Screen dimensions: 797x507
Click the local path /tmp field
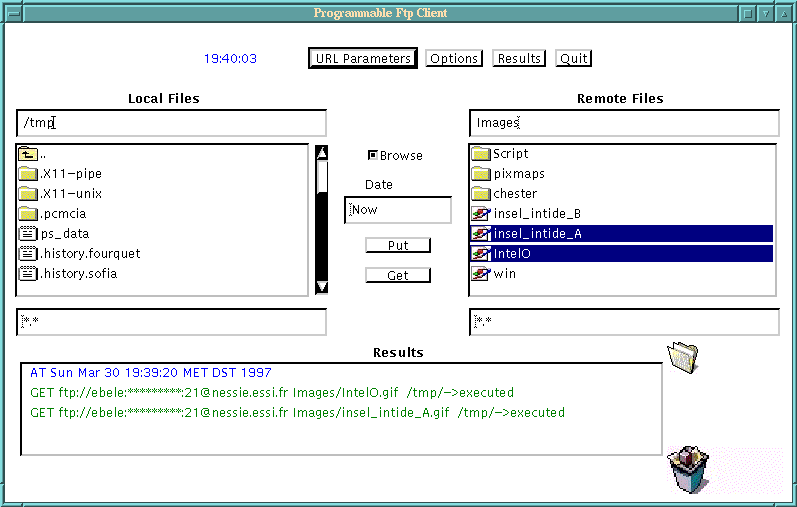[171, 123]
